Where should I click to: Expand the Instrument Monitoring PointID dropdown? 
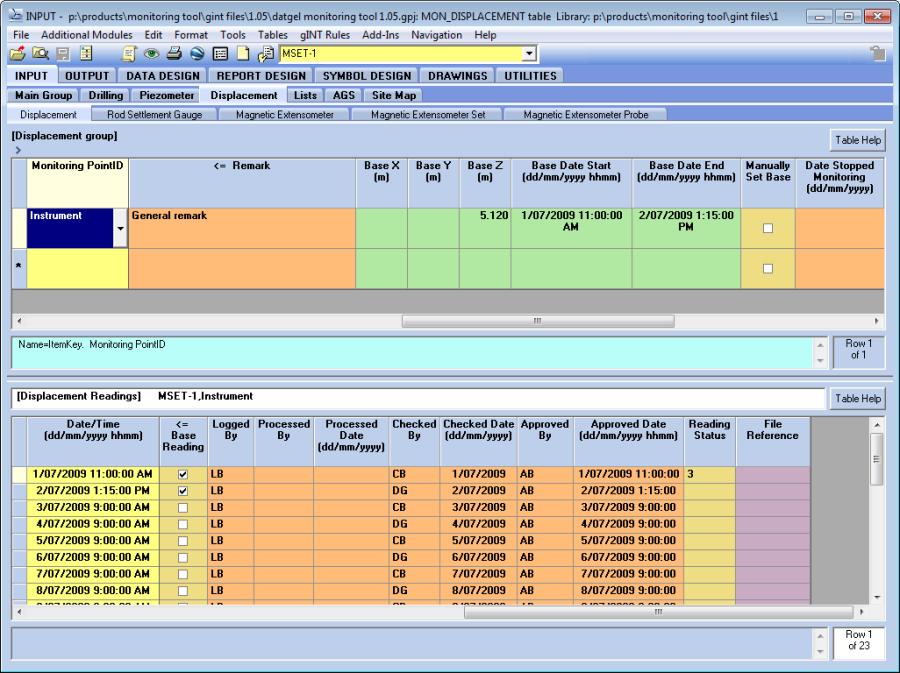(x=120, y=229)
